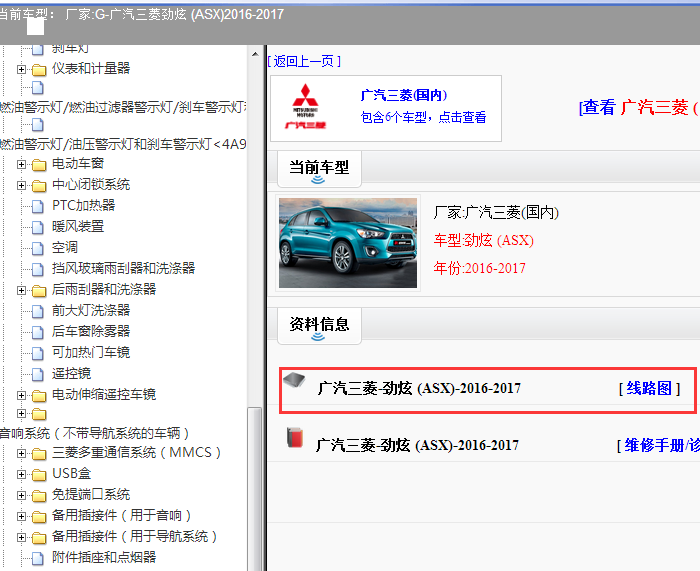Expand the 电动伸缩遥控车镜 folder

click(x=21, y=395)
